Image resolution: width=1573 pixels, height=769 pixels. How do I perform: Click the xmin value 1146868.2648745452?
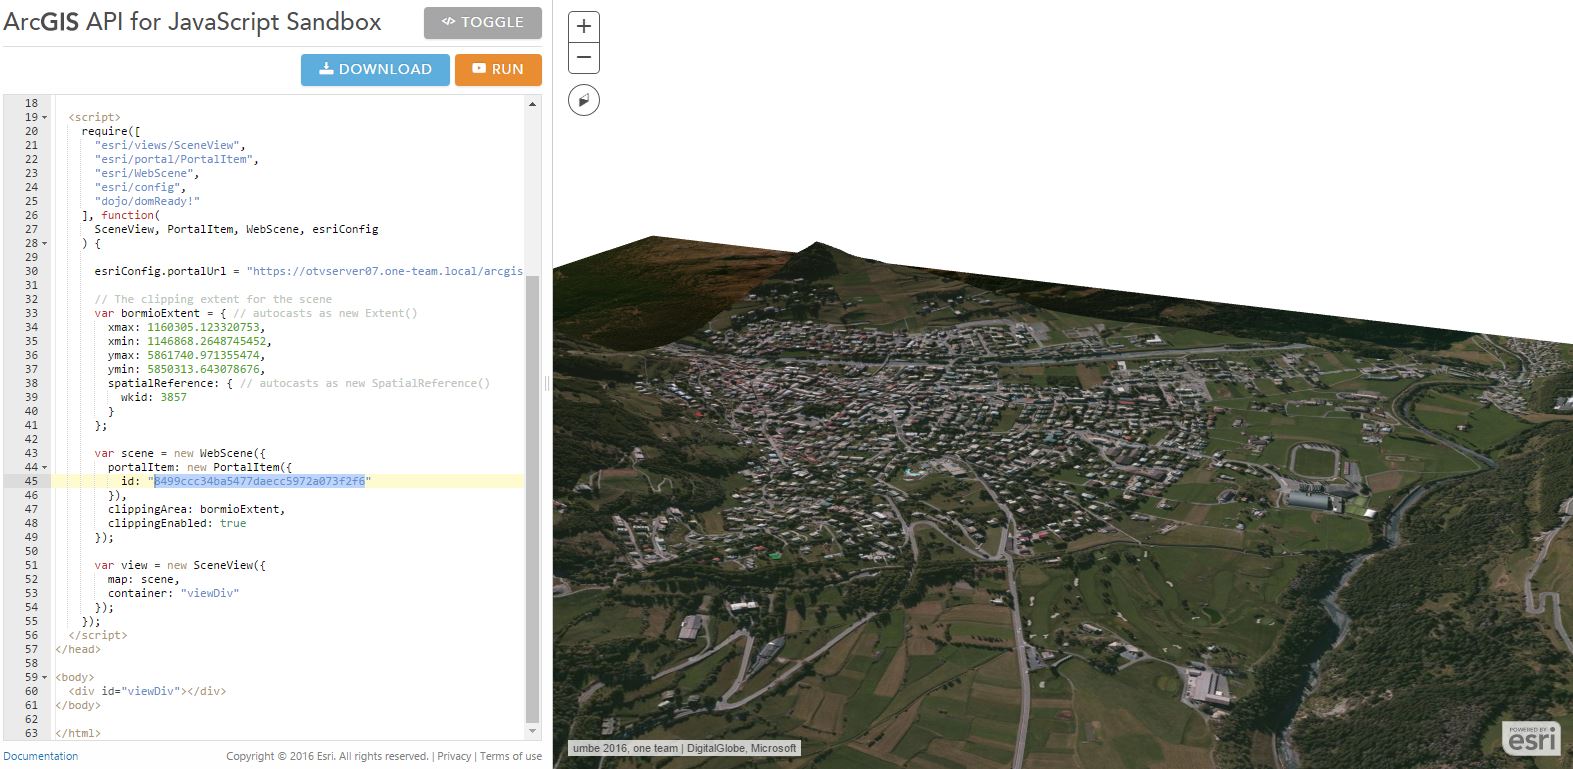(x=207, y=341)
